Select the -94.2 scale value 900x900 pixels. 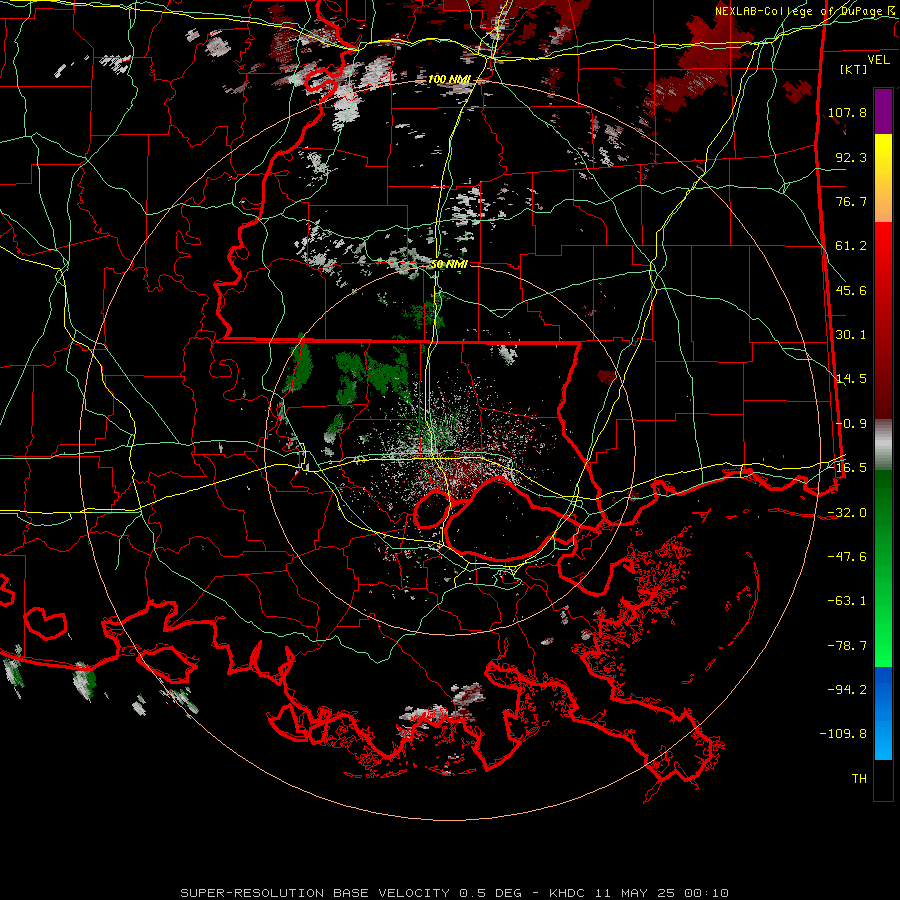[847, 690]
